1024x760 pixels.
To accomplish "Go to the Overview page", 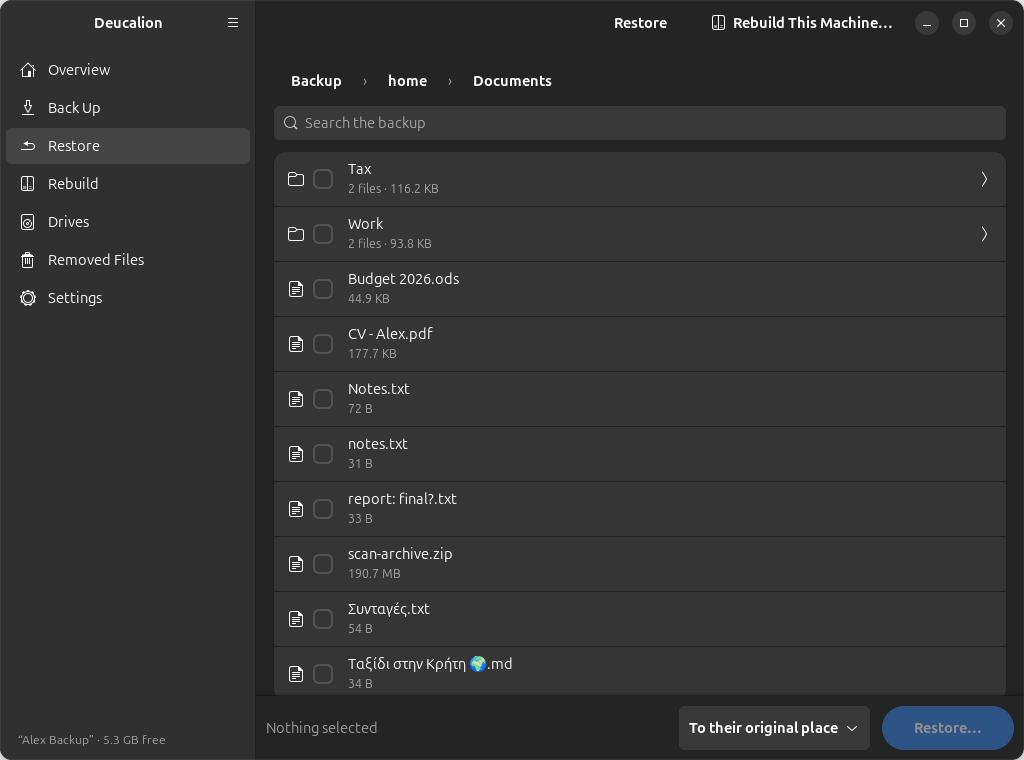I will (x=128, y=70).
